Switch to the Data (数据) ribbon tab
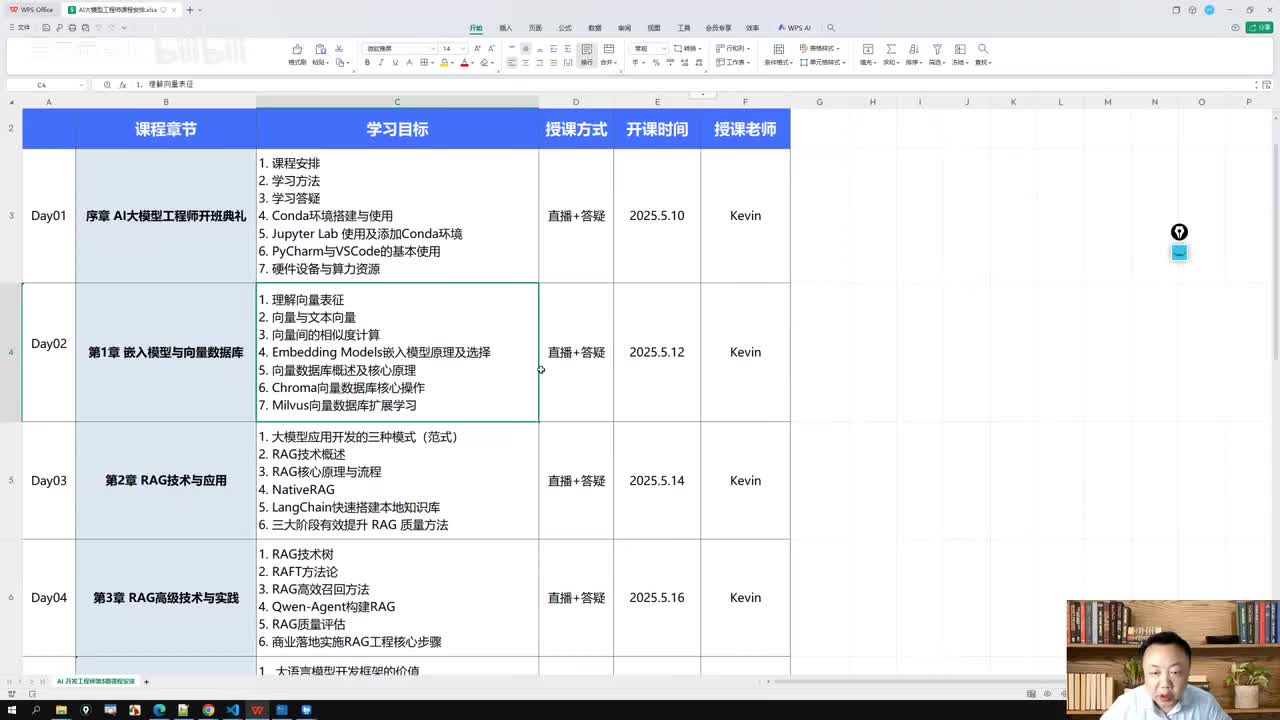This screenshot has width=1280, height=720. pyautogui.click(x=595, y=28)
